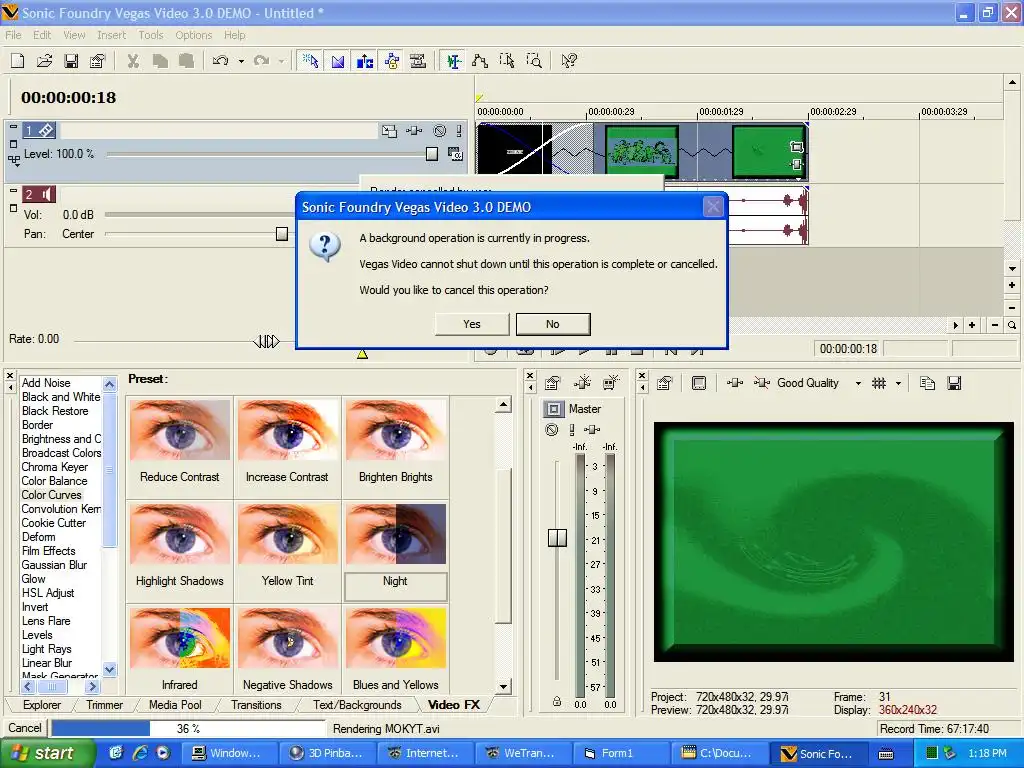The image size is (1024, 768).
Task: Solo video track 1
Action: coord(459,131)
